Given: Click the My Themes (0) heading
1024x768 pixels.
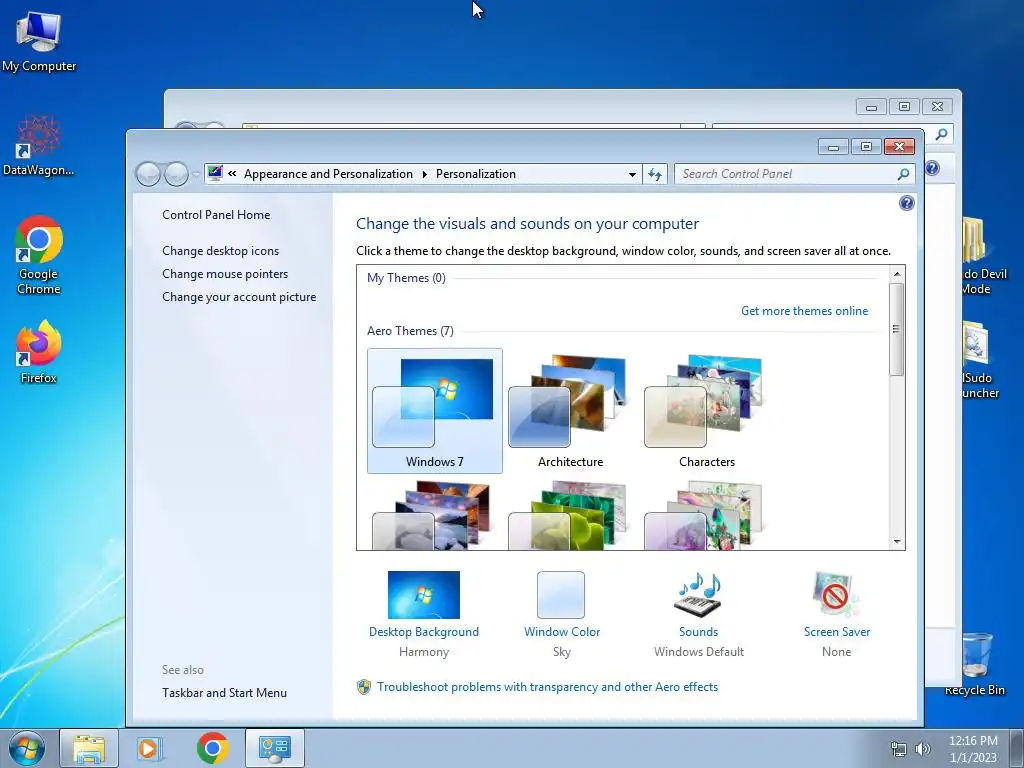Looking at the screenshot, I should [x=406, y=278].
